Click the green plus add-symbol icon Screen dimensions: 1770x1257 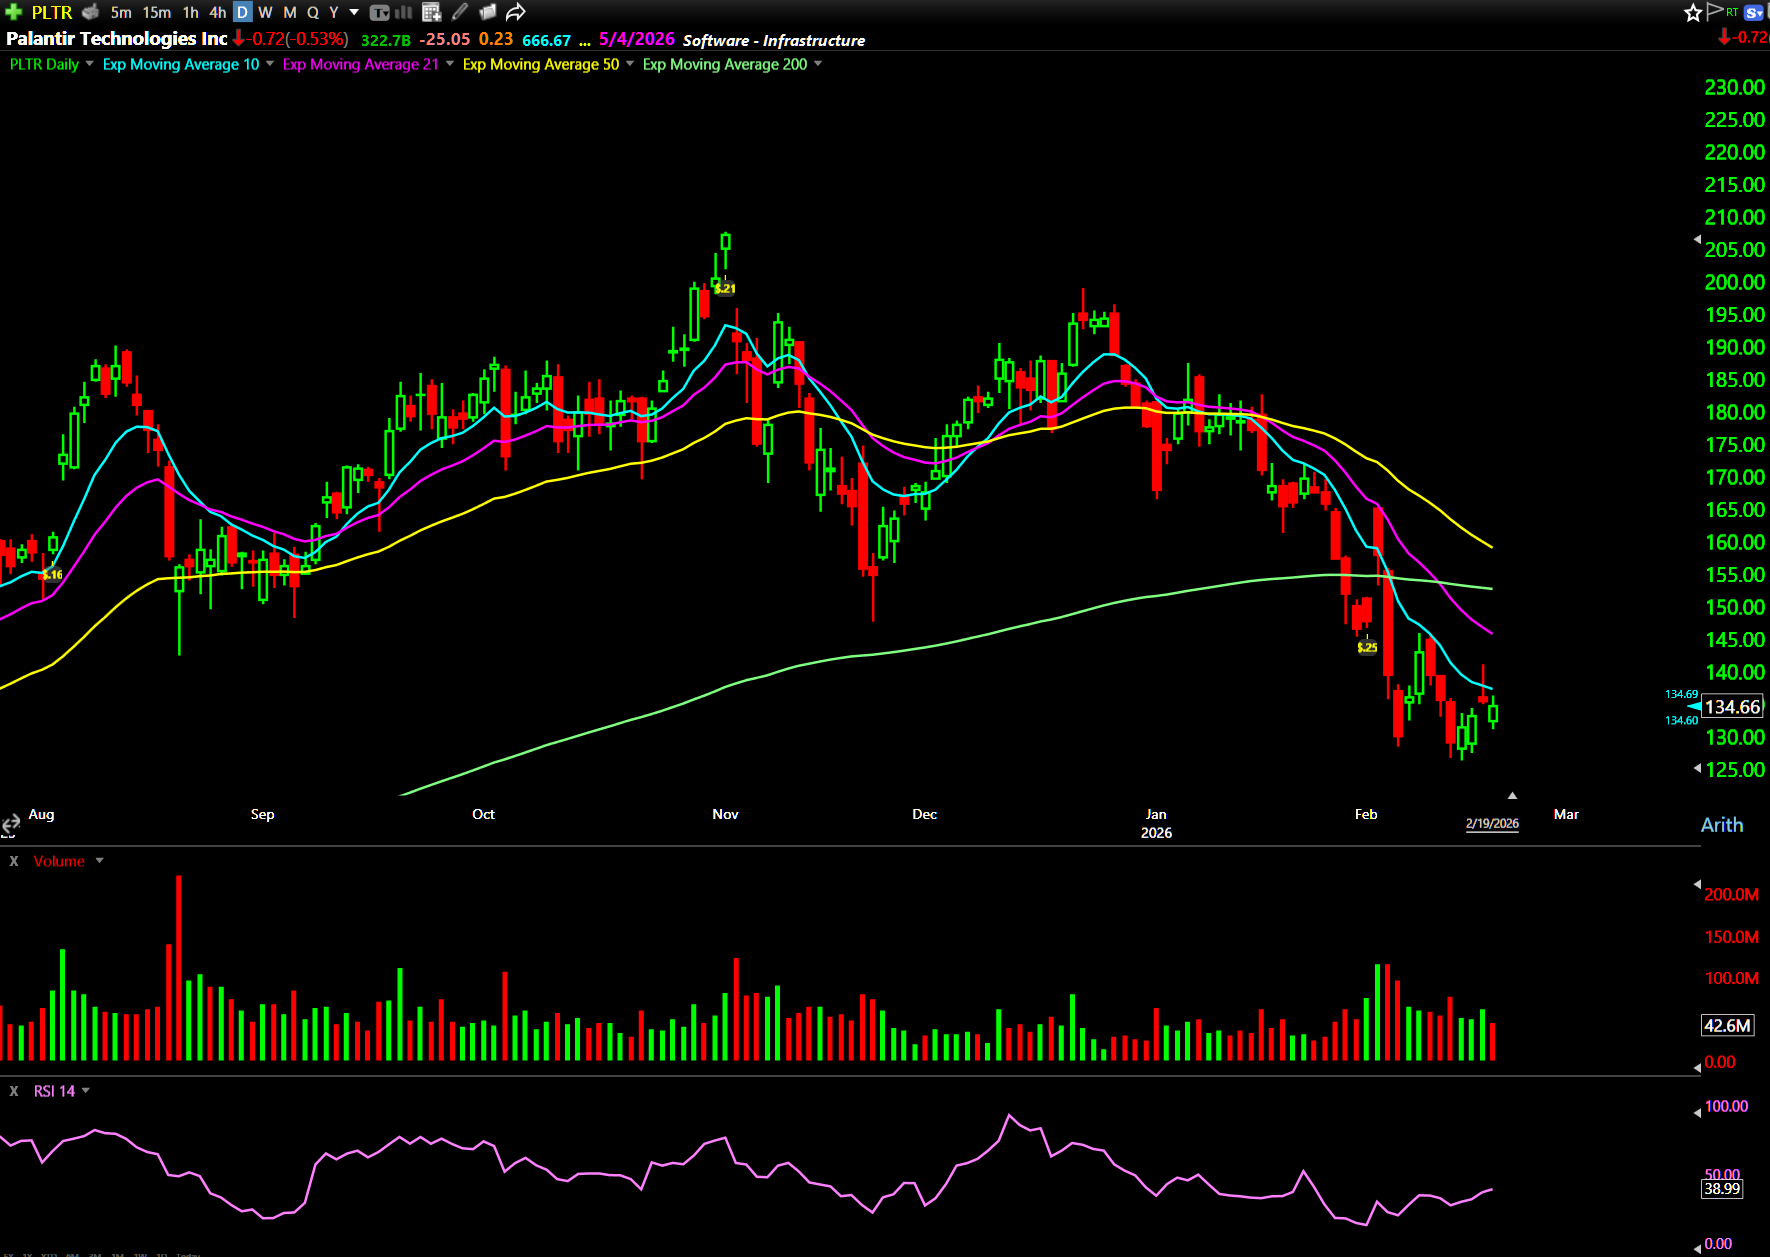tap(13, 12)
